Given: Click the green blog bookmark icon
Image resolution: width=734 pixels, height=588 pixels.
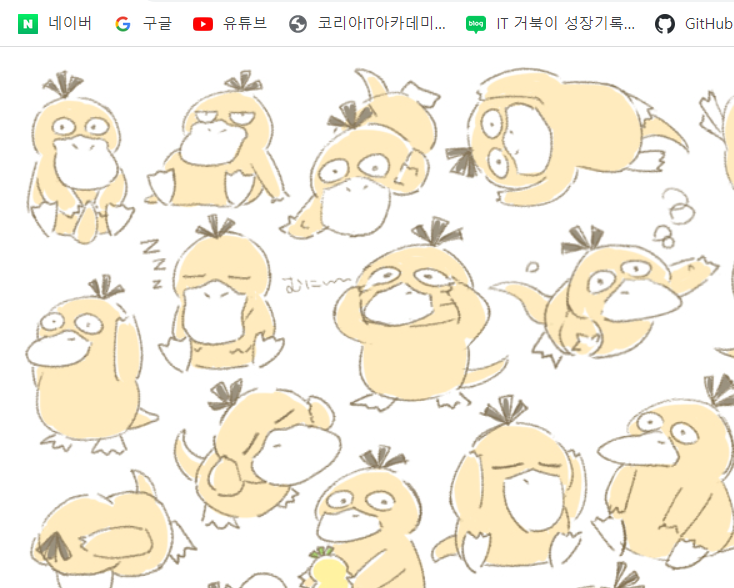Looking at the screenshot, I should [476, 24].
